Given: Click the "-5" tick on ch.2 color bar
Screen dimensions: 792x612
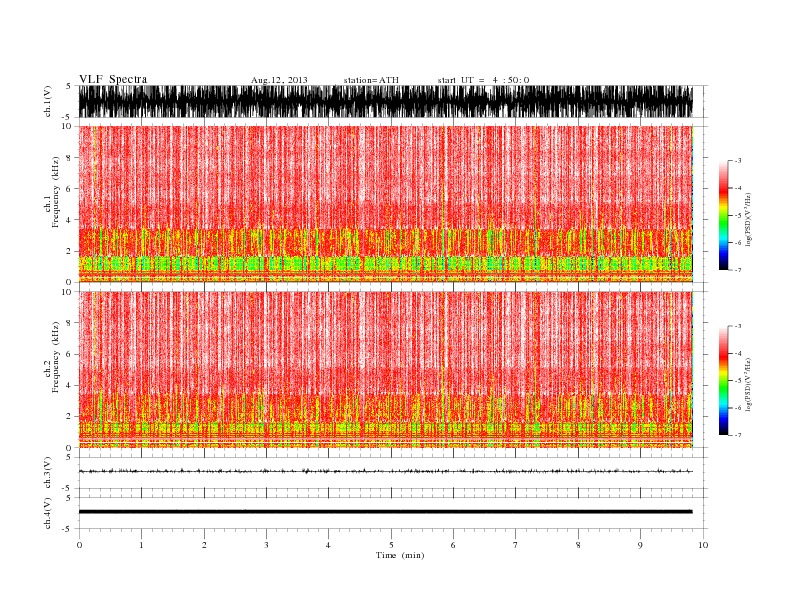Looking at the screenshot, I should coord(738,381).
